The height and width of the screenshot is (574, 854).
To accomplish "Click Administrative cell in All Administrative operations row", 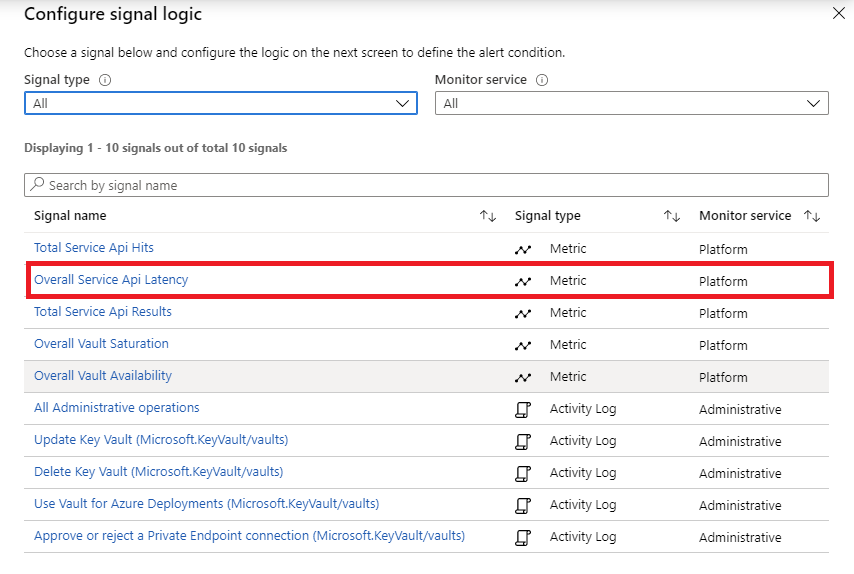I will coord(740,410).
